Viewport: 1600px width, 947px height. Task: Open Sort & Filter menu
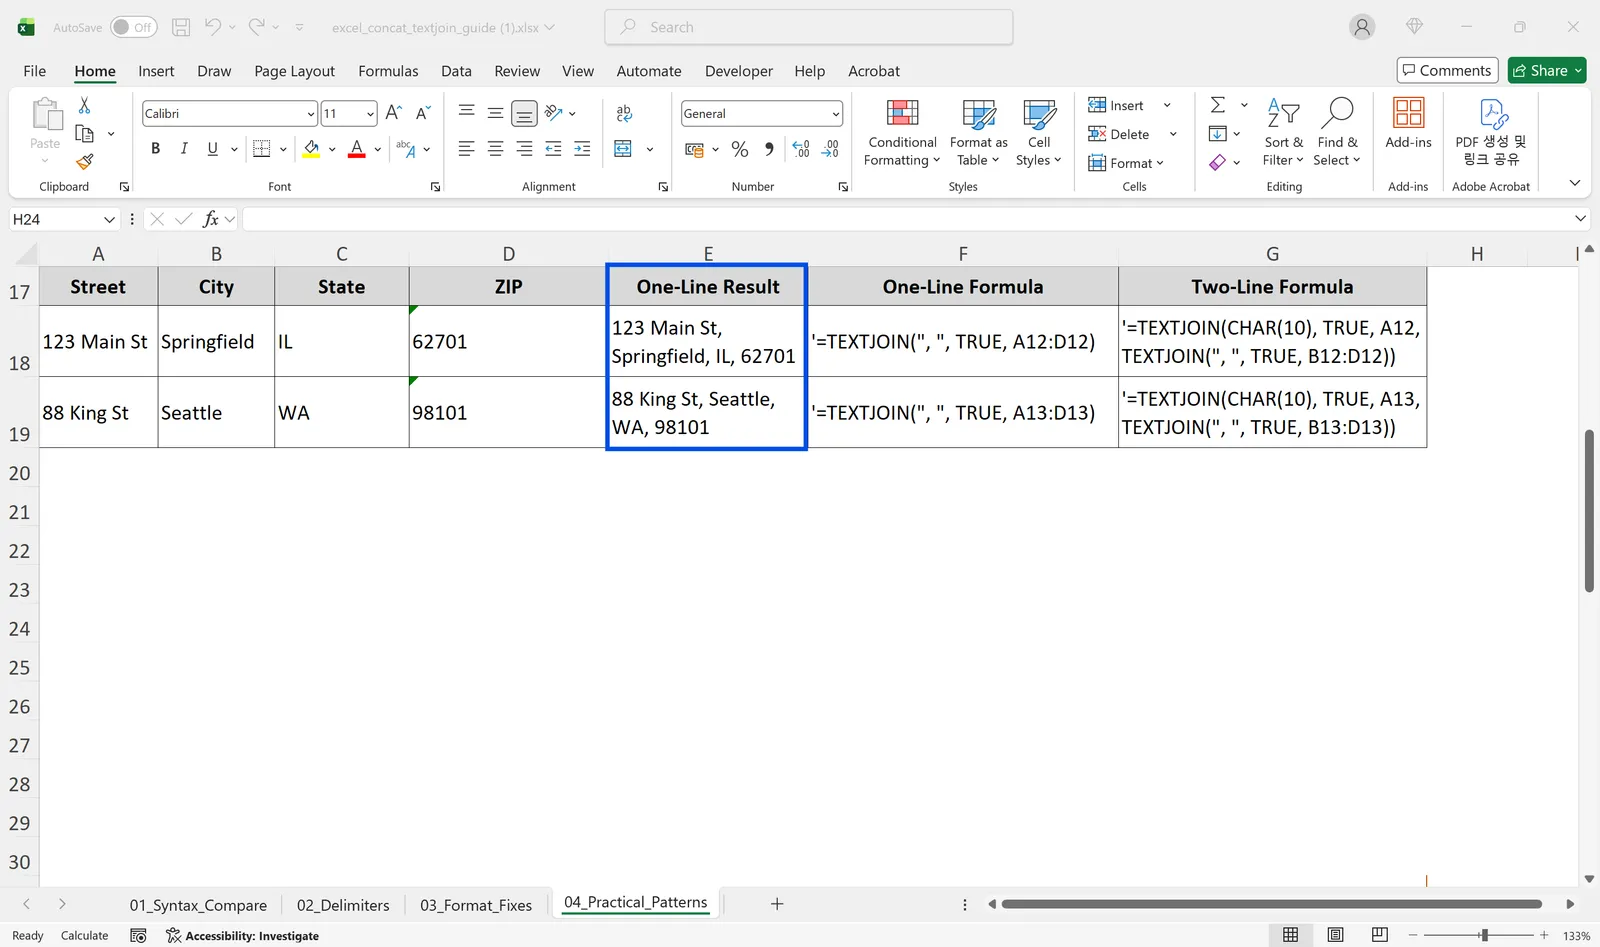click(x=1283, y=133)
